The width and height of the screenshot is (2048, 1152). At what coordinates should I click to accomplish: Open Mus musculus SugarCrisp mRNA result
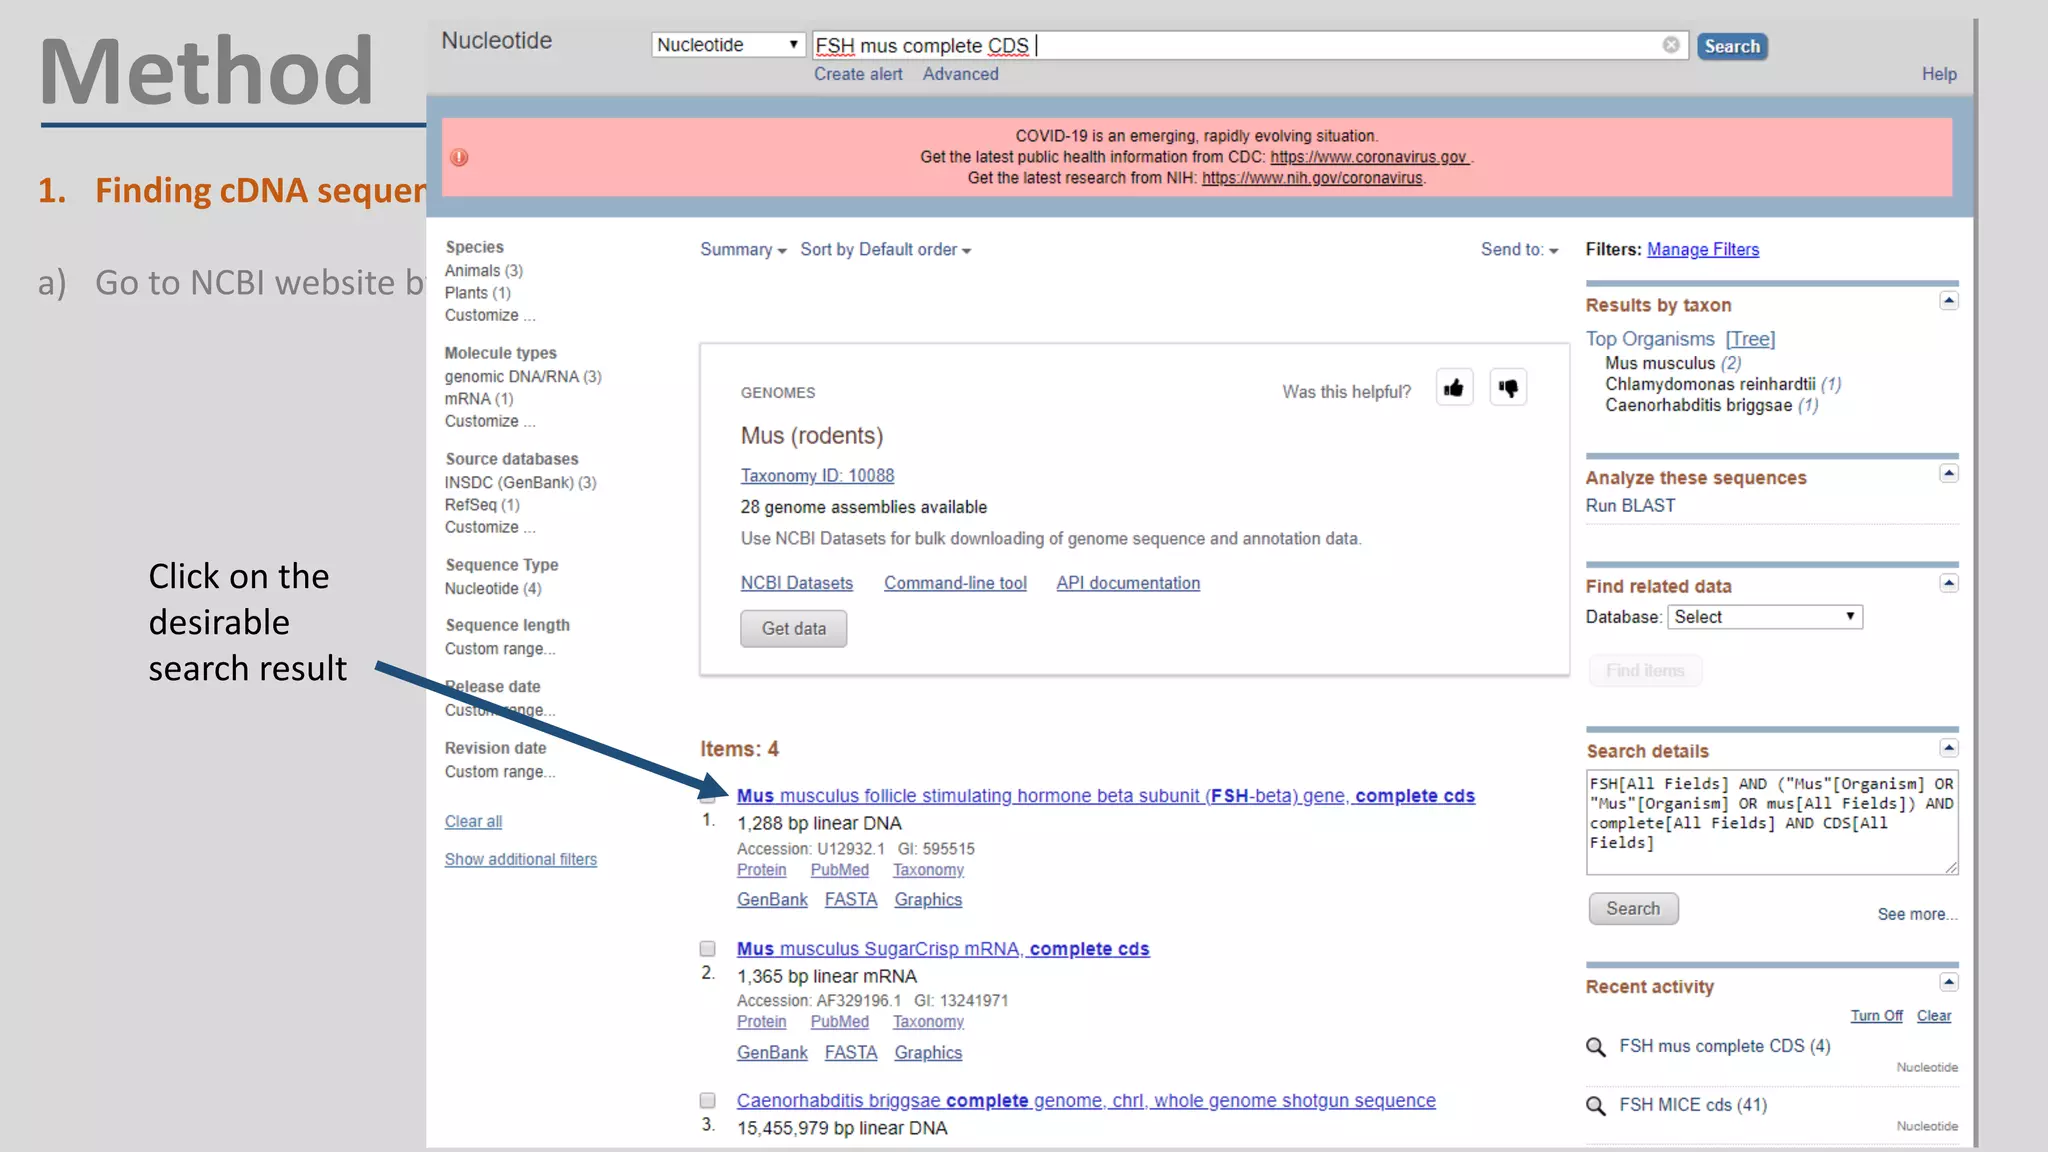(x=943, y=949)
